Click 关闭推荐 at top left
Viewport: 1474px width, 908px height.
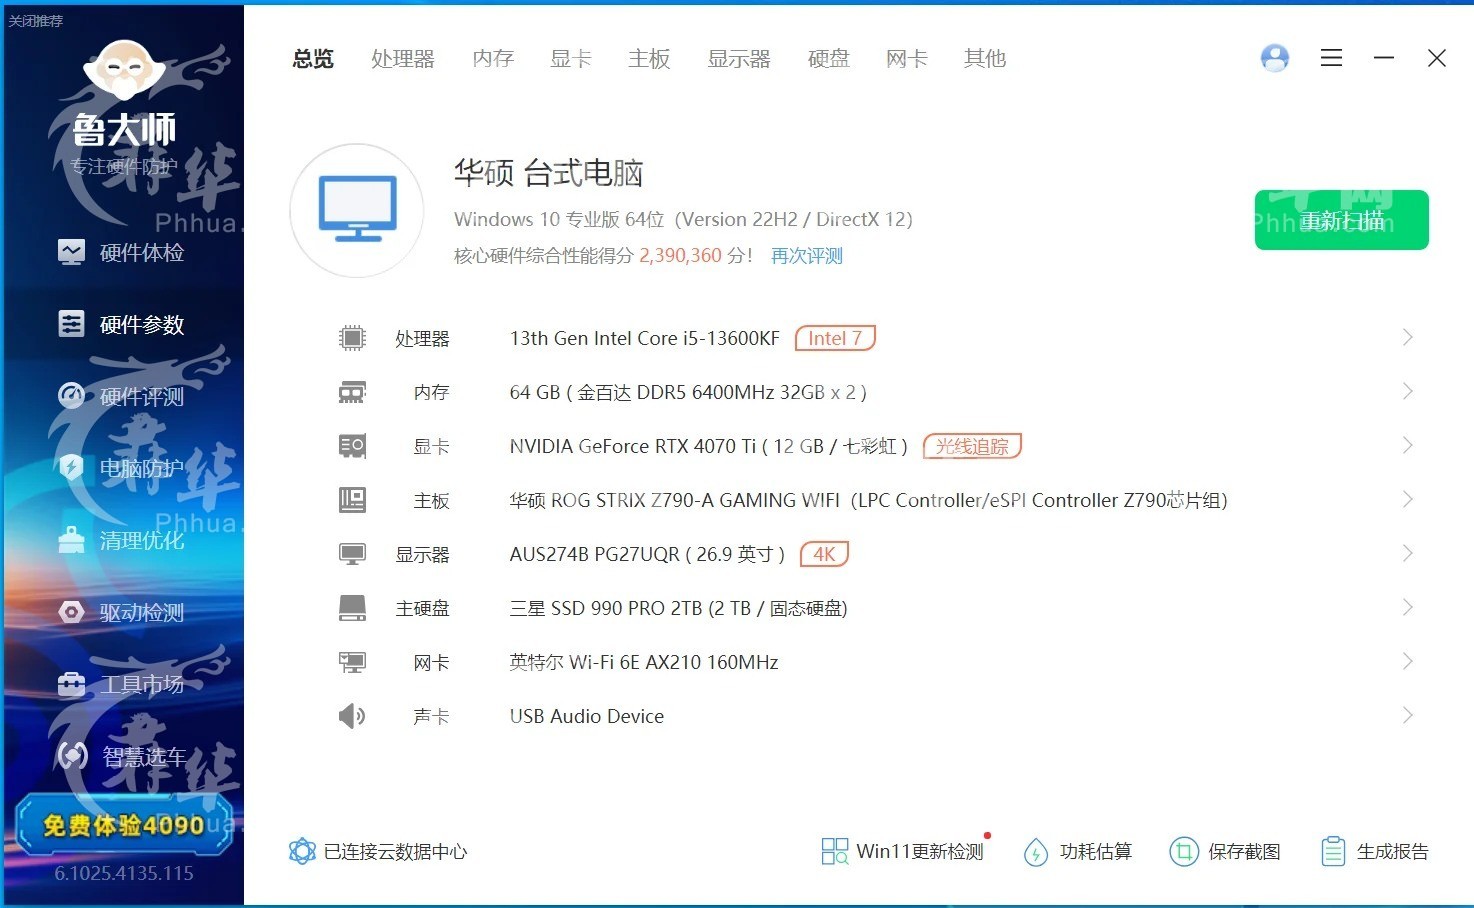[35, 20]
